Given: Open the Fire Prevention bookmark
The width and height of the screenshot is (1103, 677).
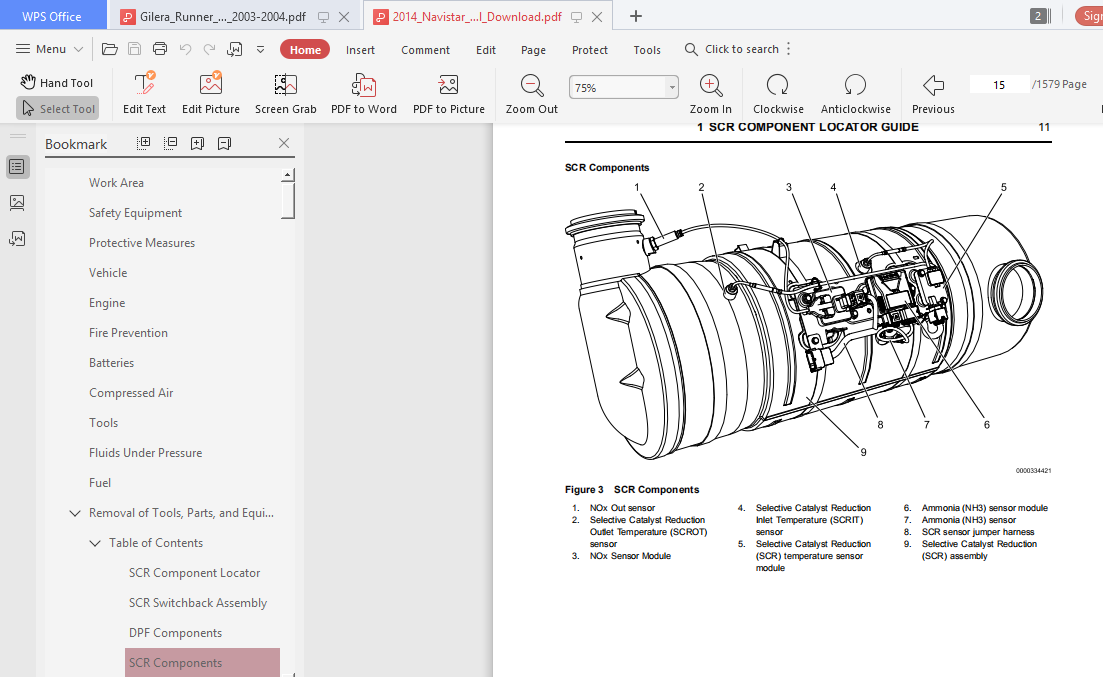Looking at the screenshot, I should pyautogui.click(x=128, y=333).
